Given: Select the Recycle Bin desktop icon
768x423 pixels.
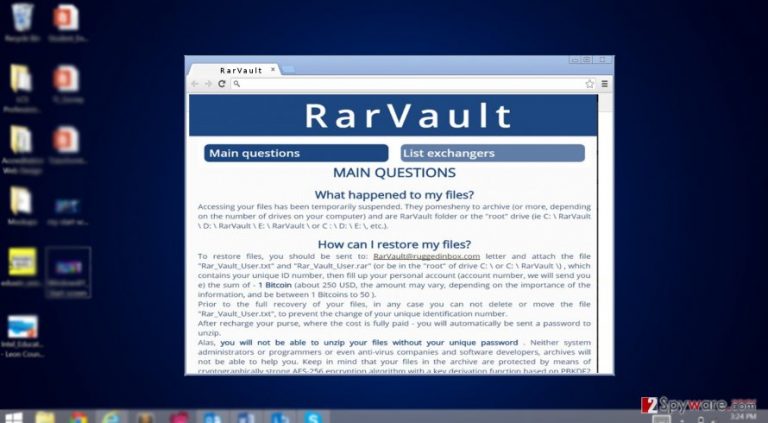Looking at the screenshot, I should (22, 23).
